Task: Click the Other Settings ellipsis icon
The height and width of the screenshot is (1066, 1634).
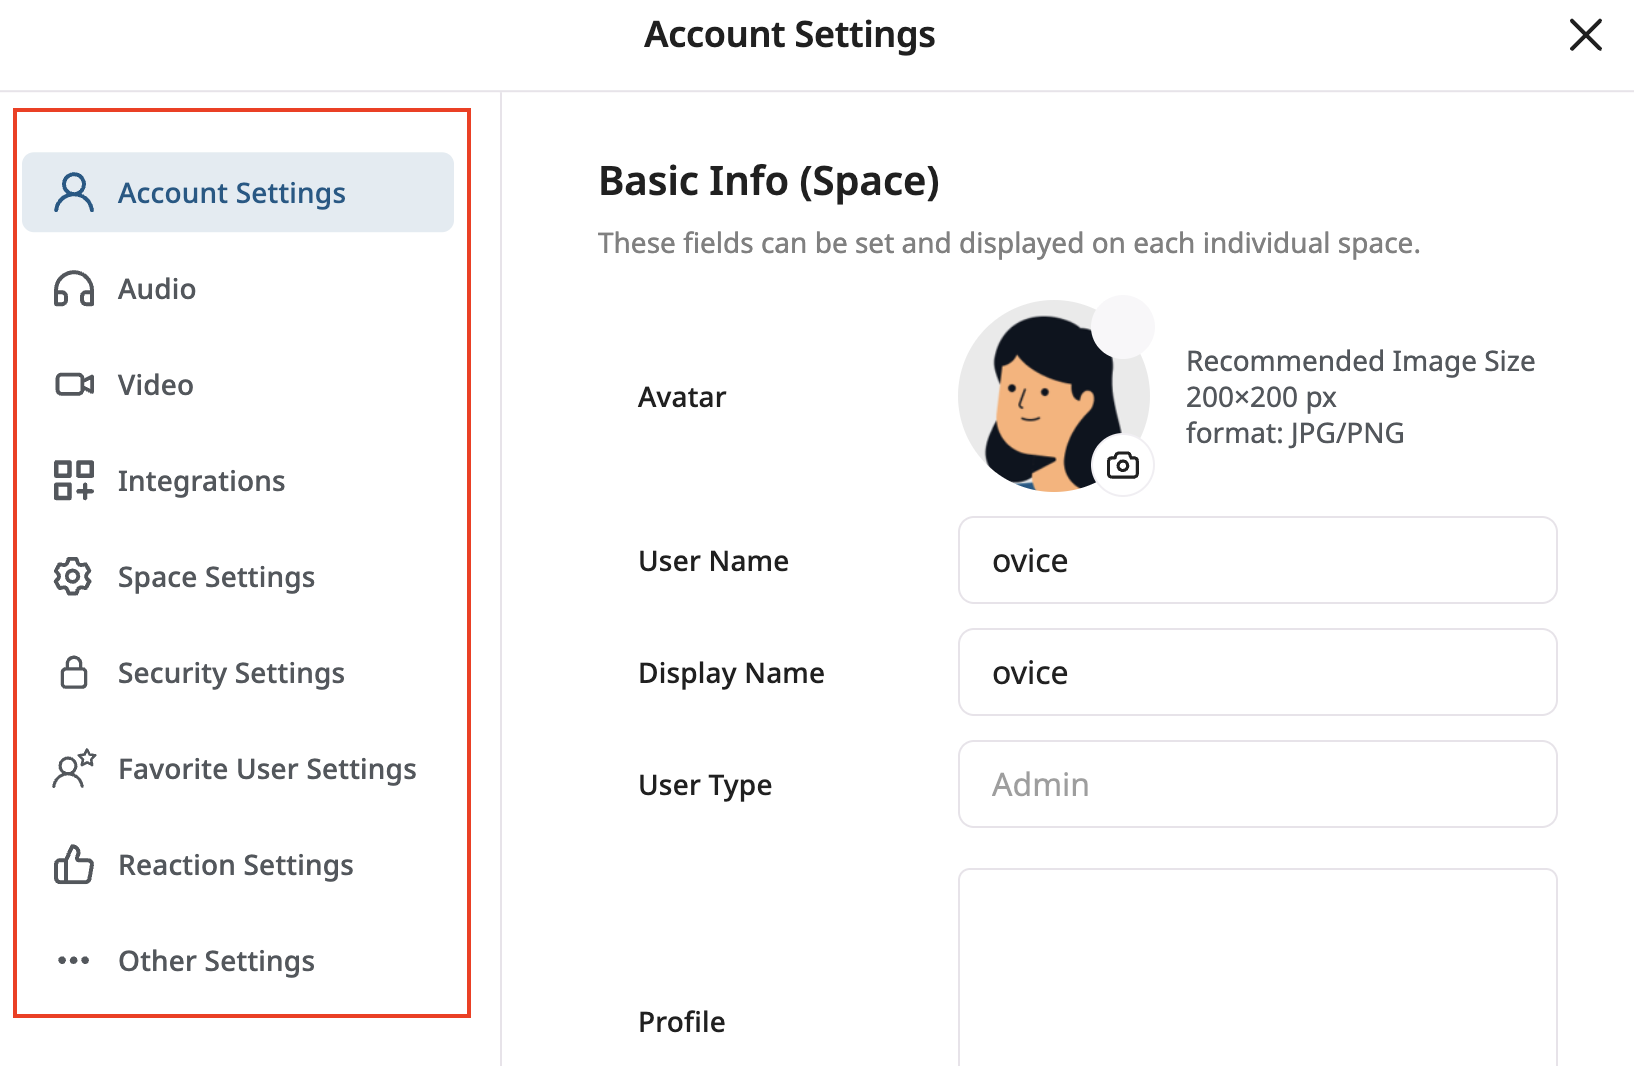Action: coord(72,960)
